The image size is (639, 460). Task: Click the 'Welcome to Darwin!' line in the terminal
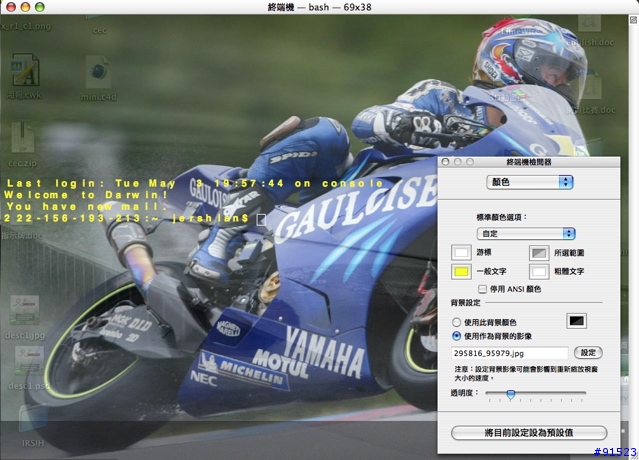[x=86, y=195]
